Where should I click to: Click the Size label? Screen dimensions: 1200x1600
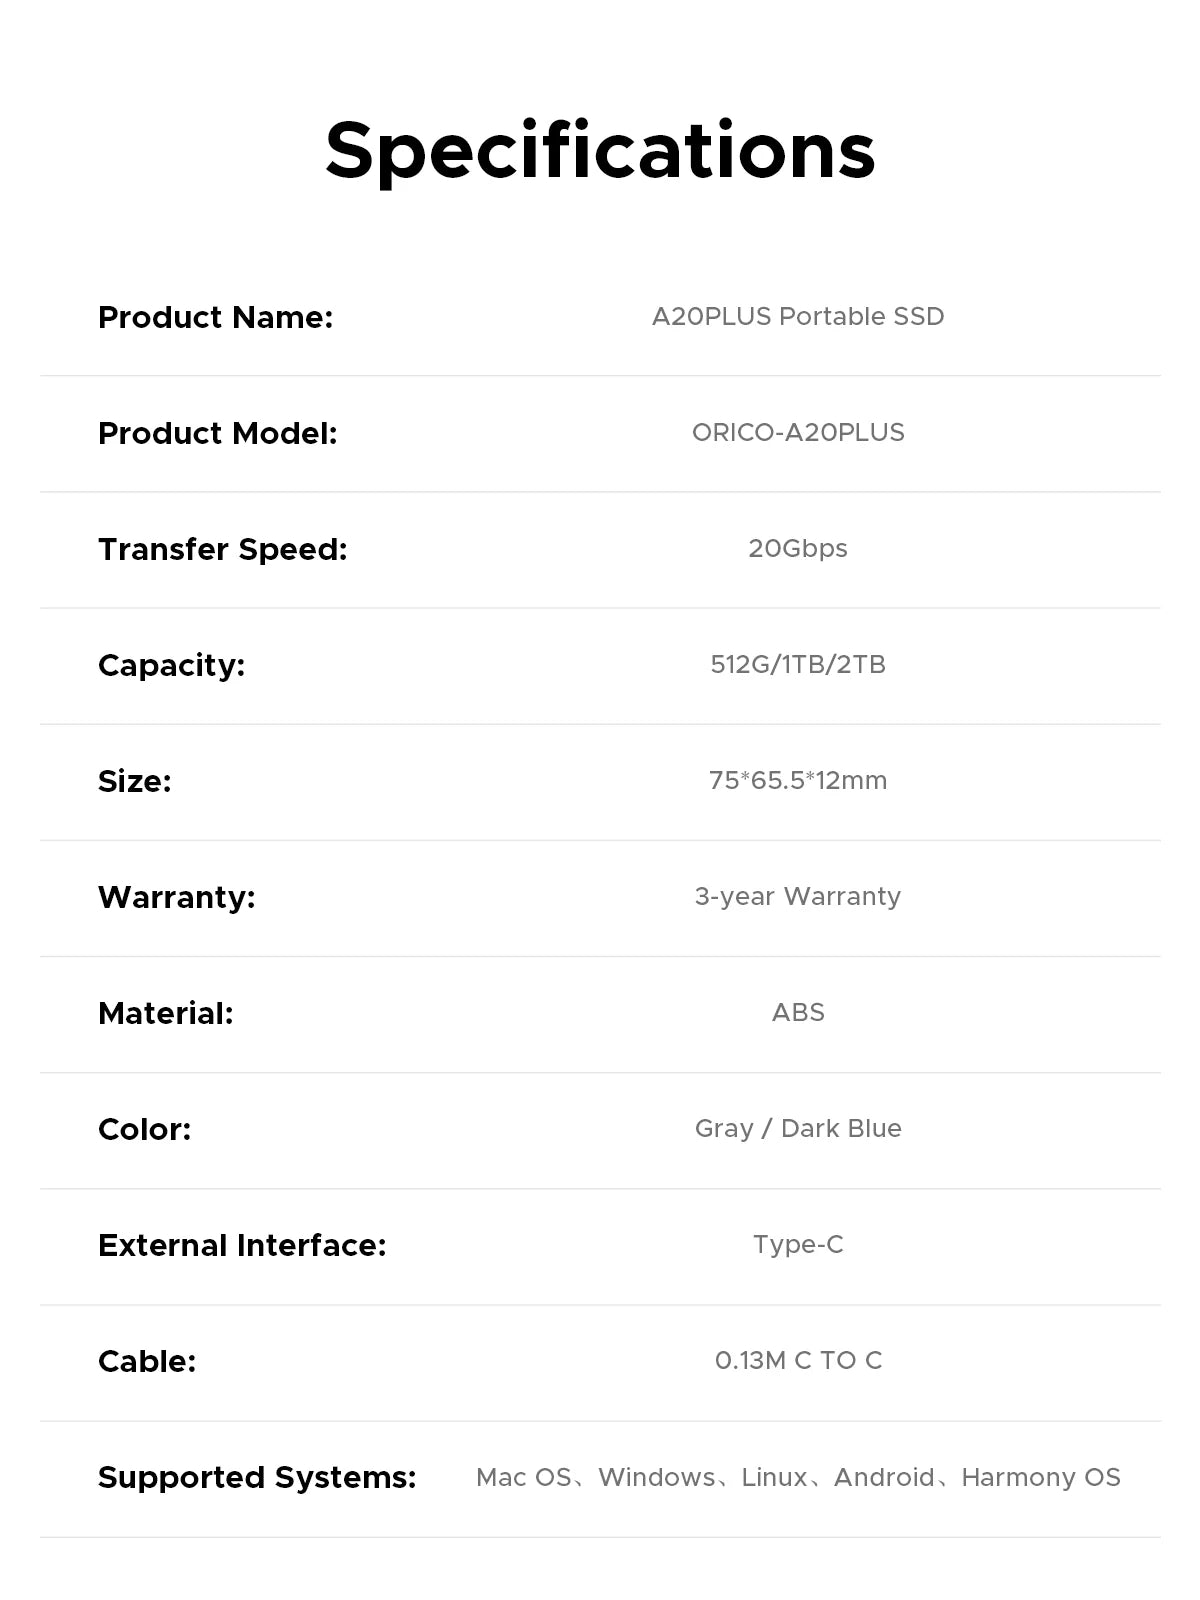(134, 781)
